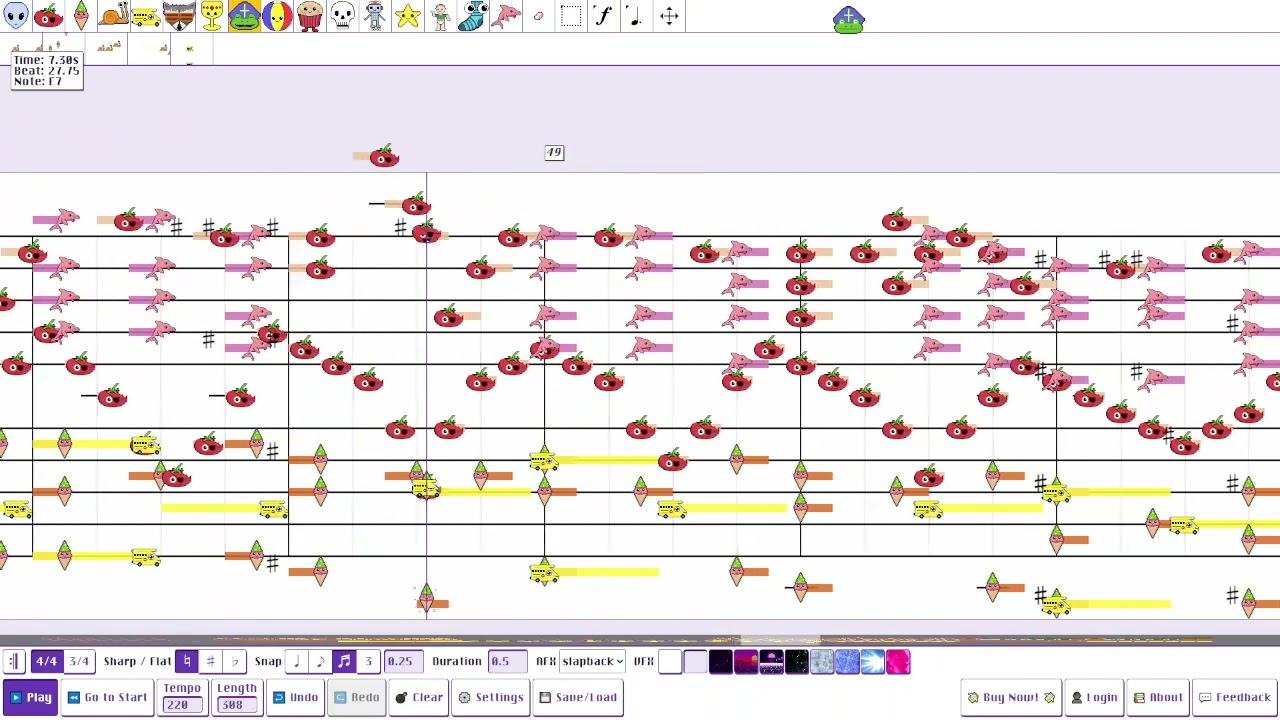
Task: Set time signature to 3/4
Action: pyautogui.click(x=78, y=661)
